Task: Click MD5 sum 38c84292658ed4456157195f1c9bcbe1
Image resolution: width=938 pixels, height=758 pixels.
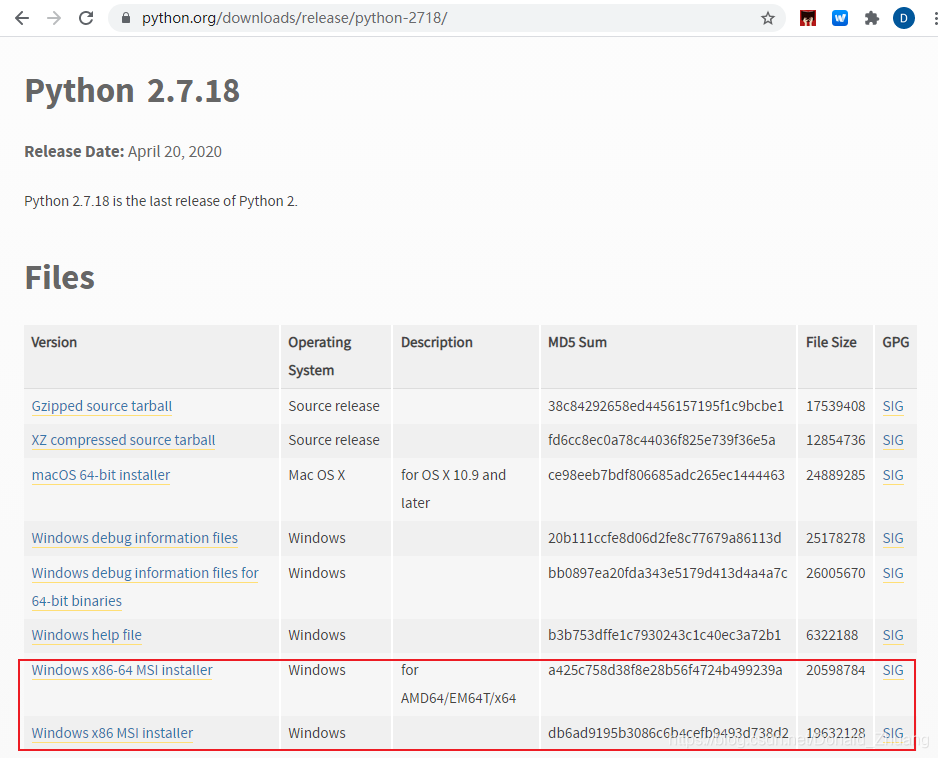Action: tap(666, 406)
